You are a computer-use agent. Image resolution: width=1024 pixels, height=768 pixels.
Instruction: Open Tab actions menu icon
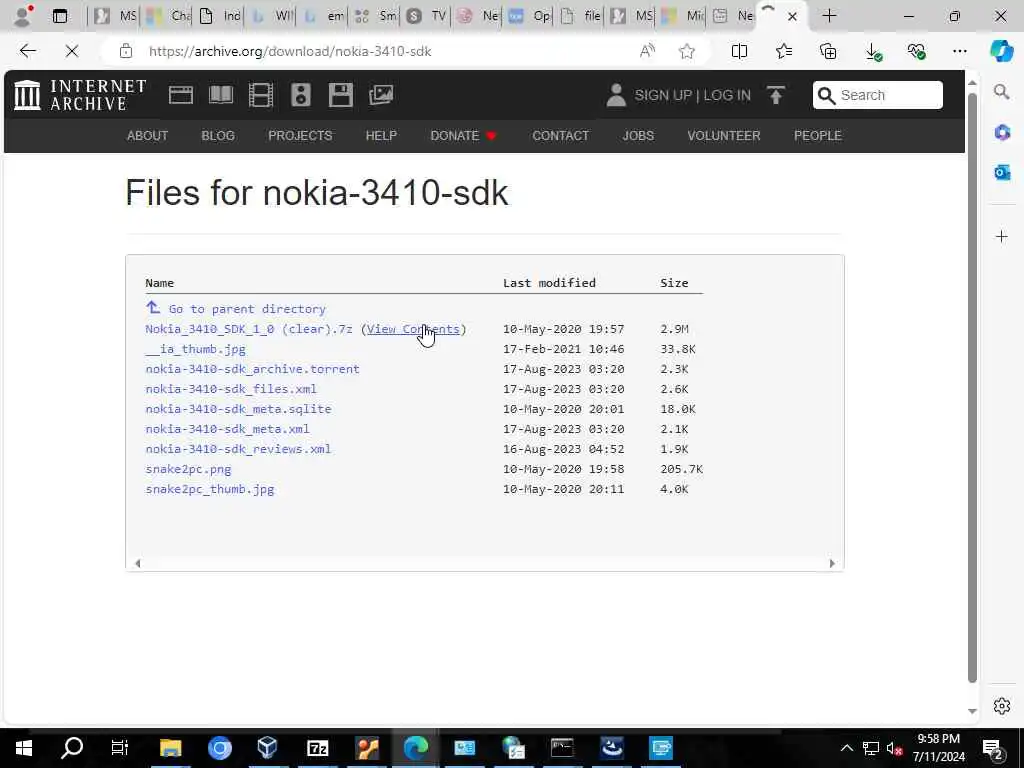[x=59, y=16]
